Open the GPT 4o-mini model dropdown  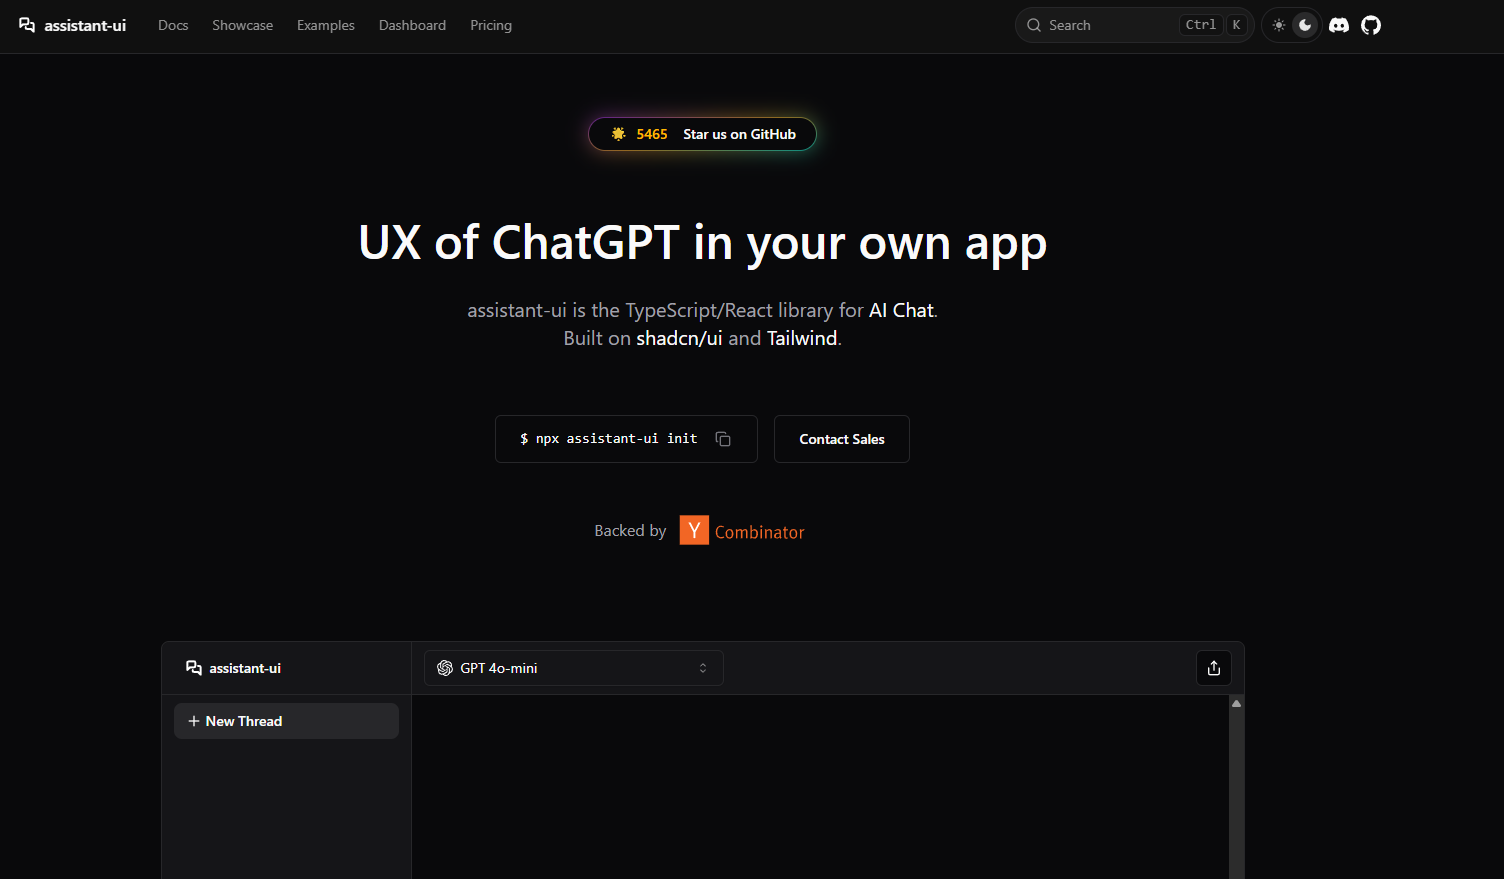click(x=574, y=668)
